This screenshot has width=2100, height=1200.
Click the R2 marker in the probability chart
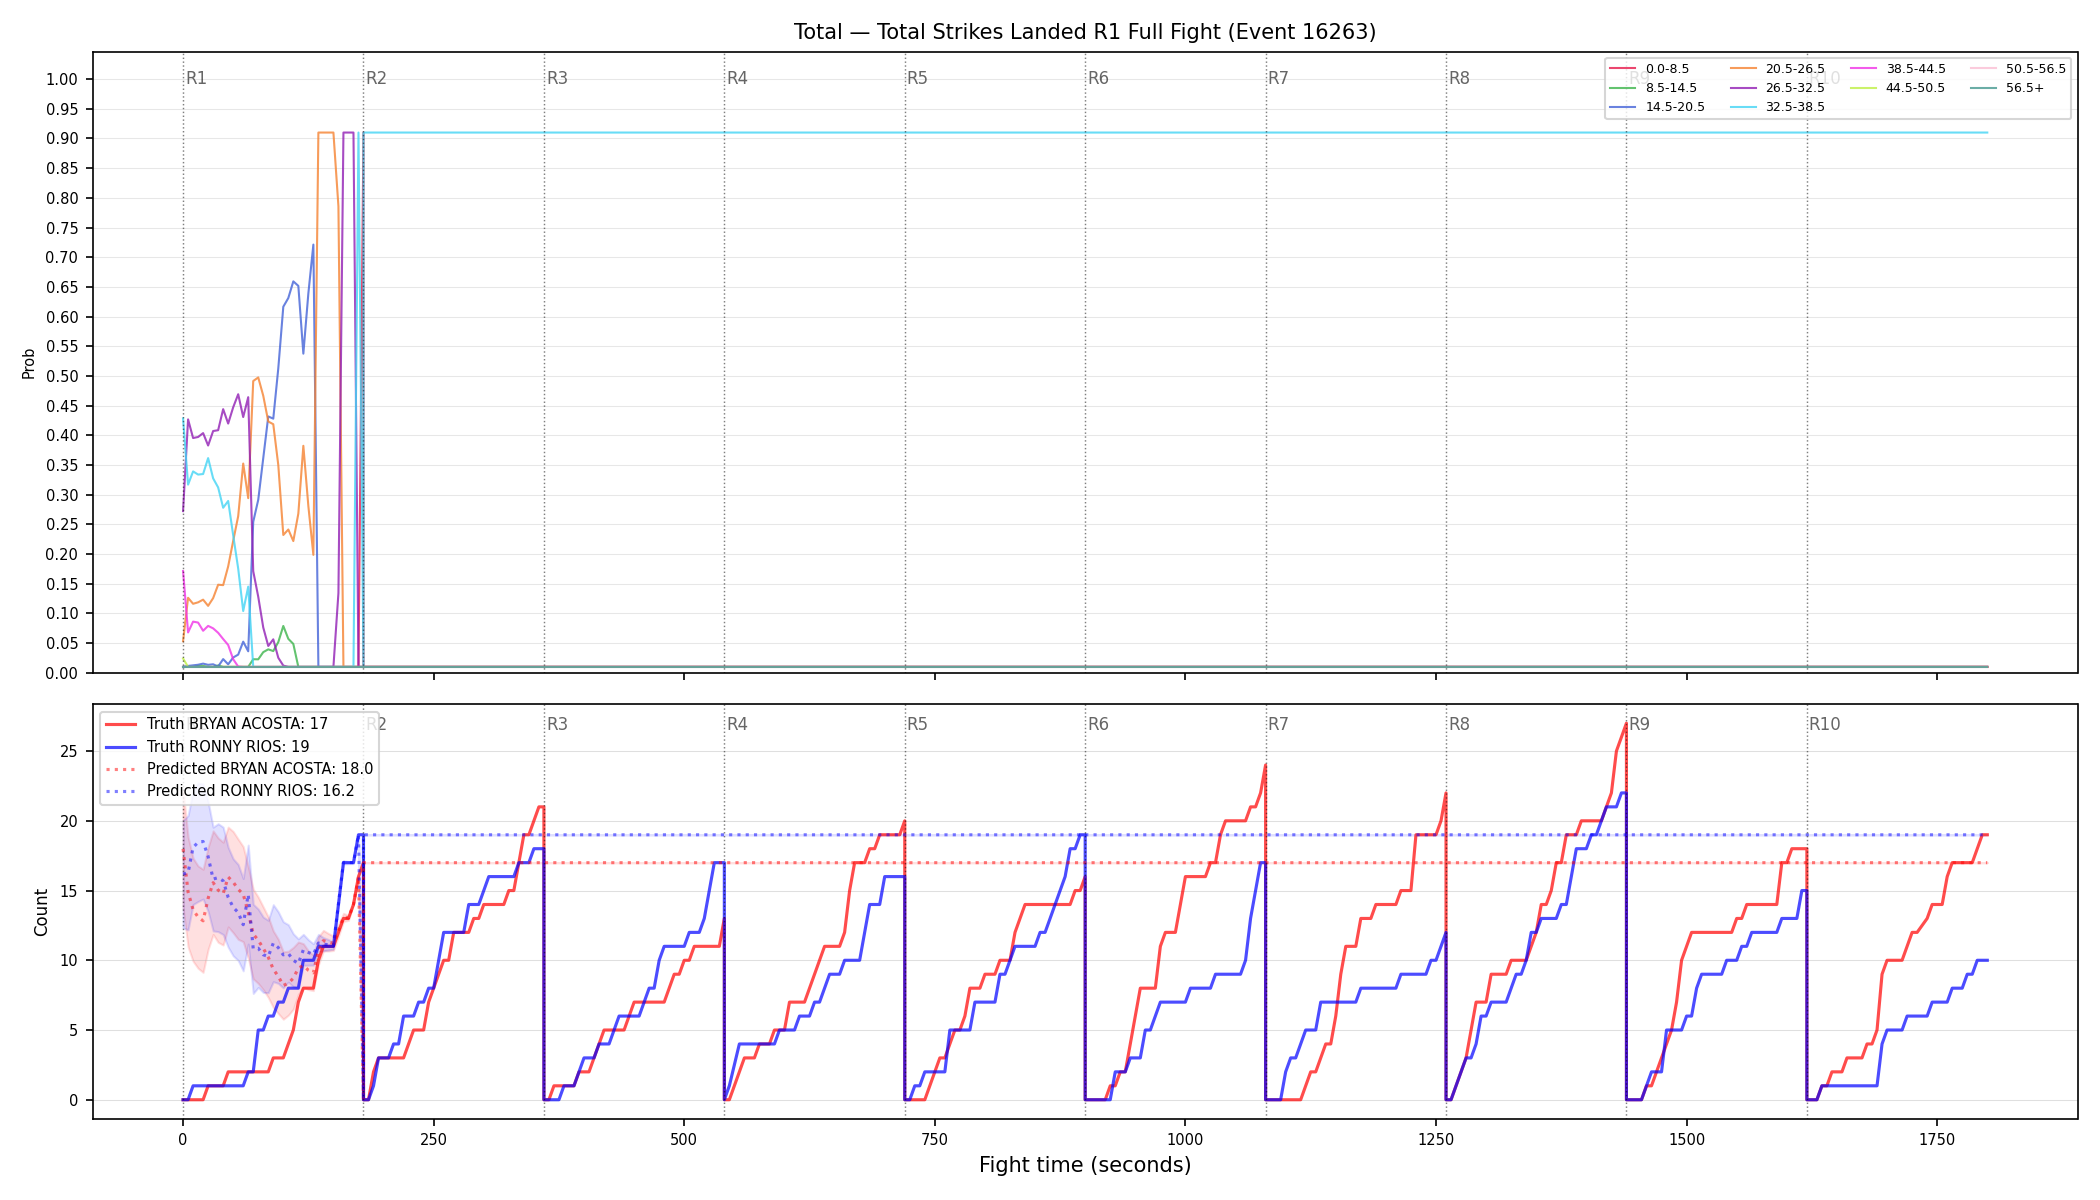(x=376, y=78)
